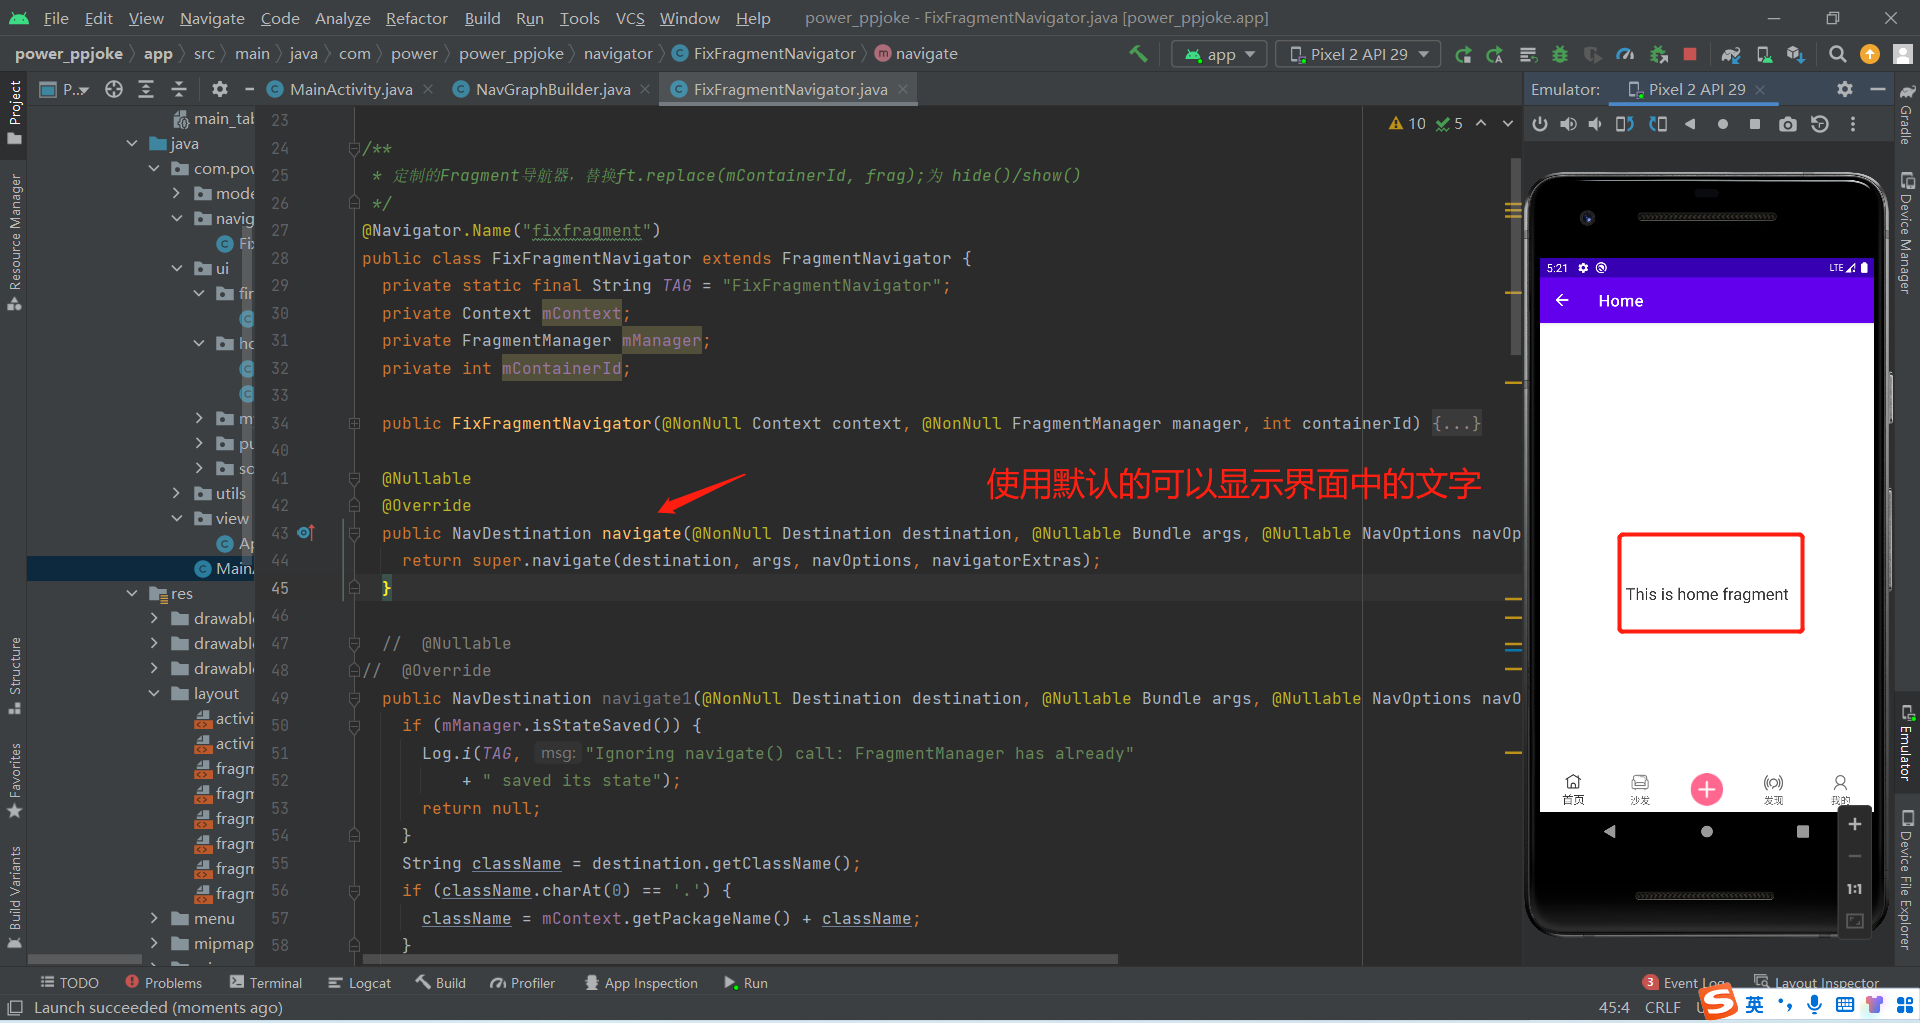
Task: Close the FixFragmentNavigator.java tab
Action: pos(903,89)
